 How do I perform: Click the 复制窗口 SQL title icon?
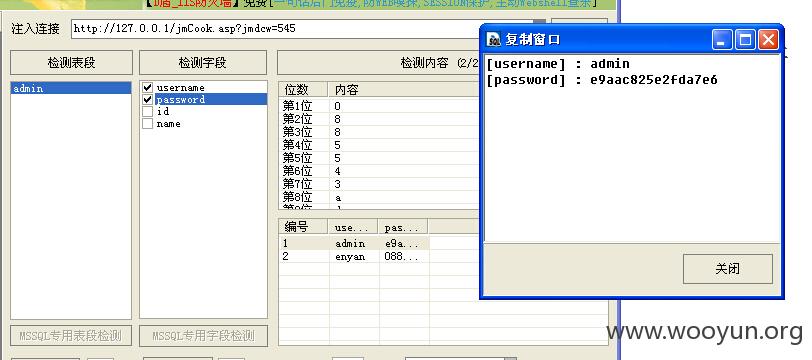(495, 39)
